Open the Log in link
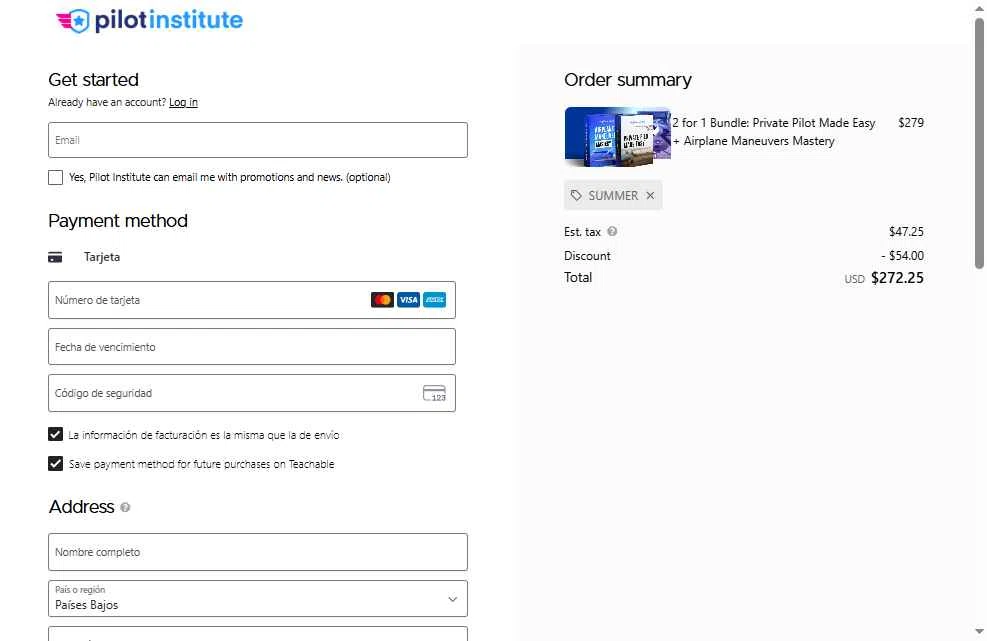This screenshot has height=641, width=987. pos(183,102)
